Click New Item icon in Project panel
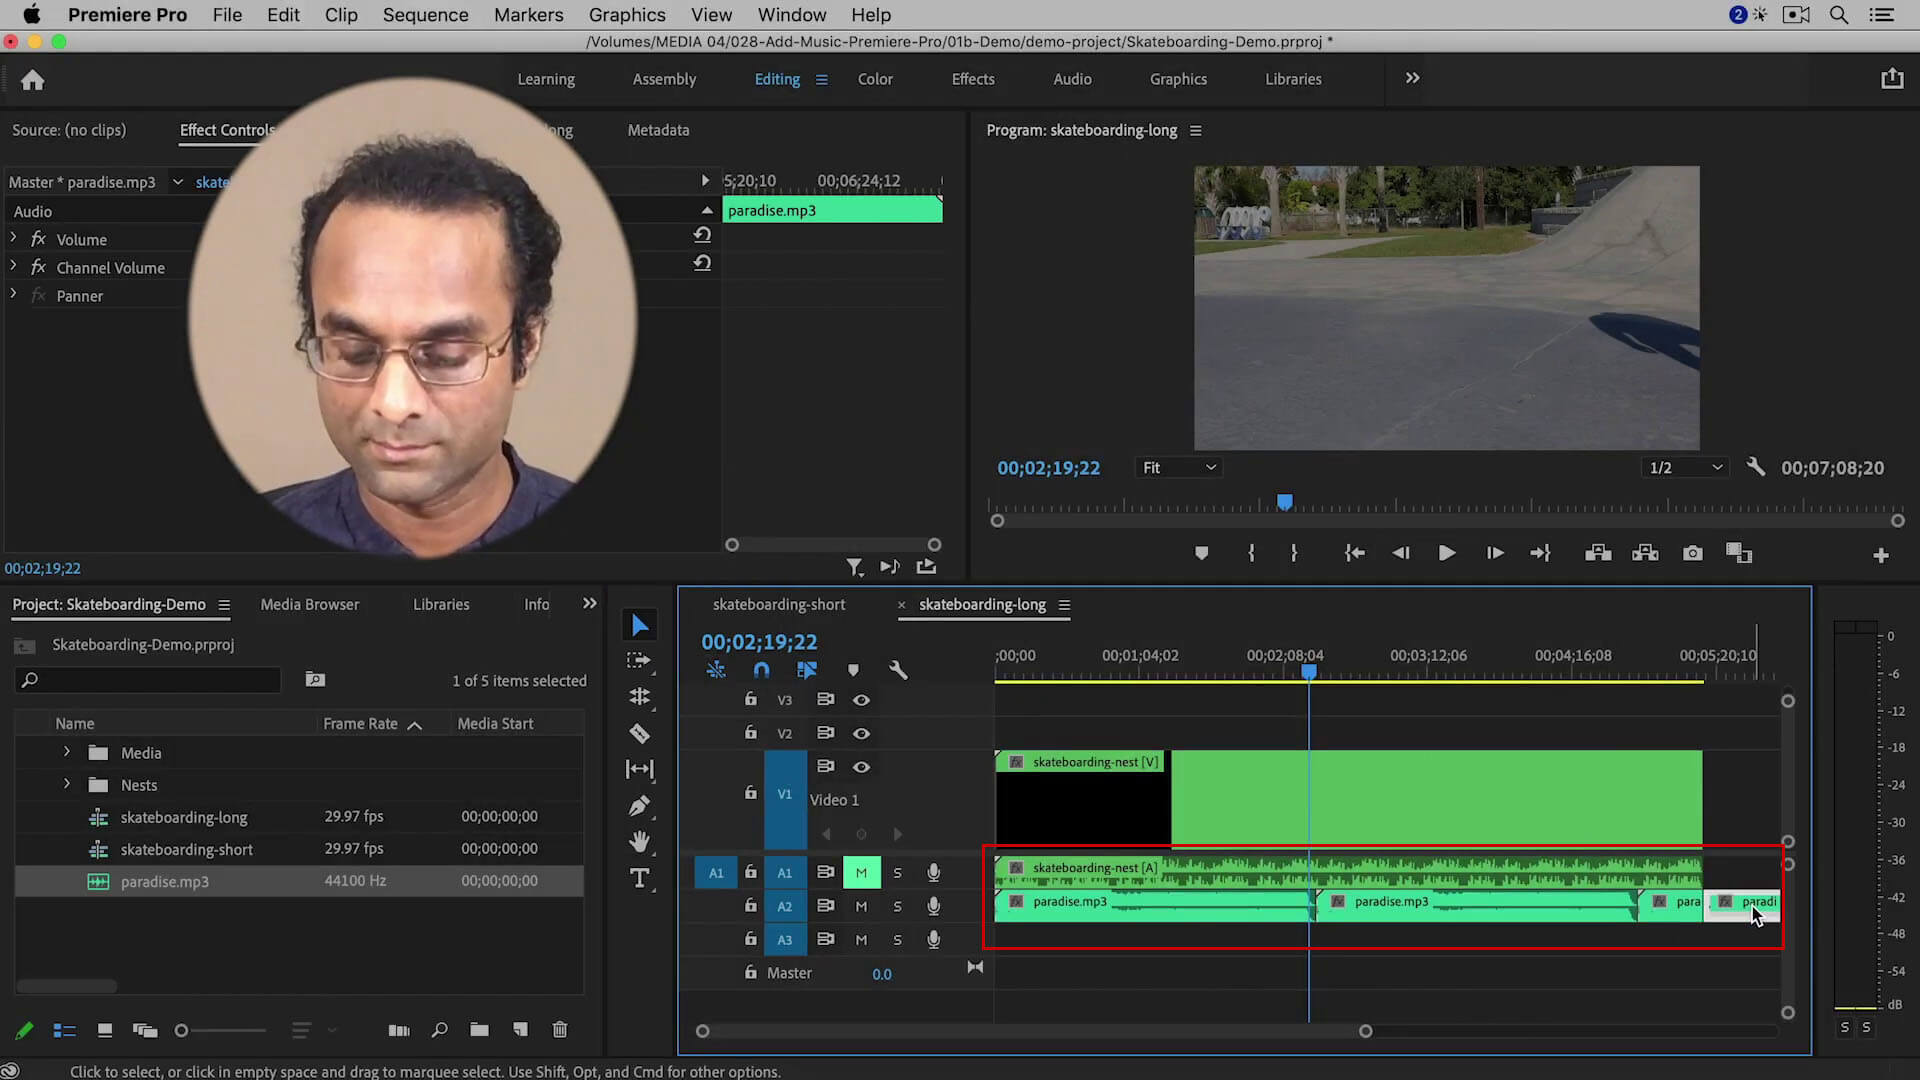Screen dimensions: 1920x1080 click(x=520, y=1029)
